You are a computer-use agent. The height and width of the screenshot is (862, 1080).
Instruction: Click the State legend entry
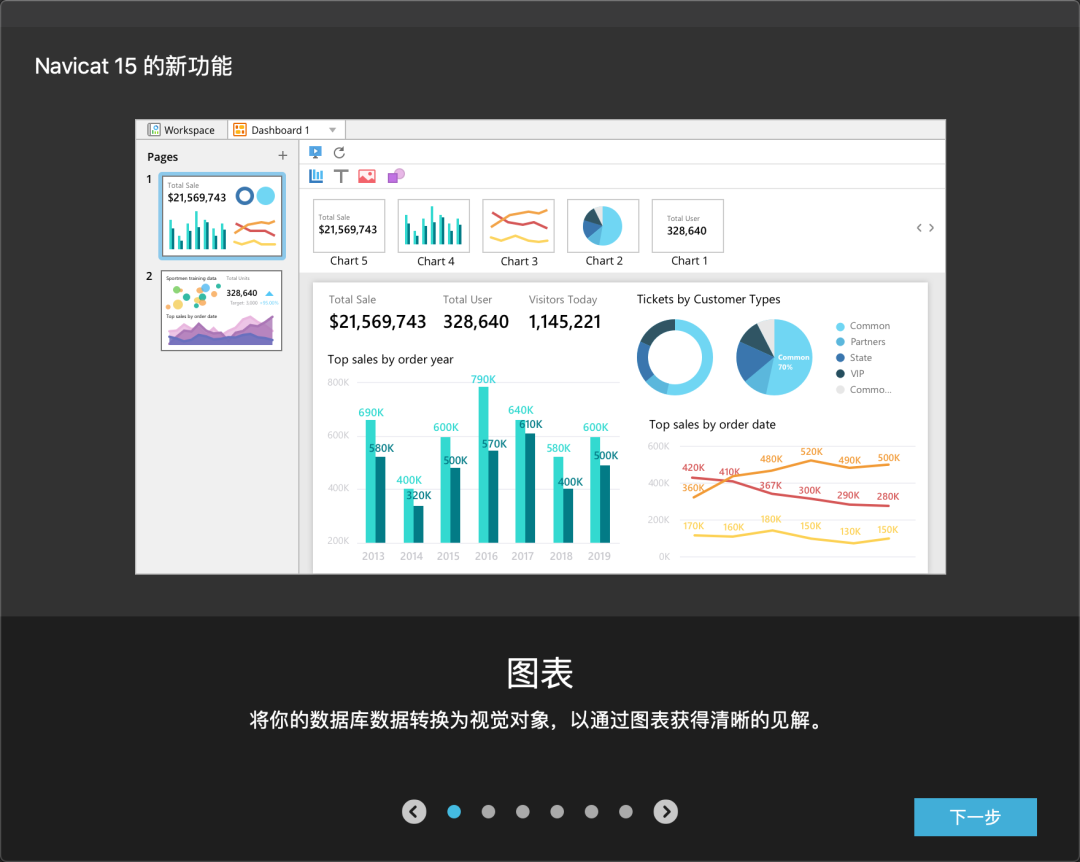[x=854, y=358]
